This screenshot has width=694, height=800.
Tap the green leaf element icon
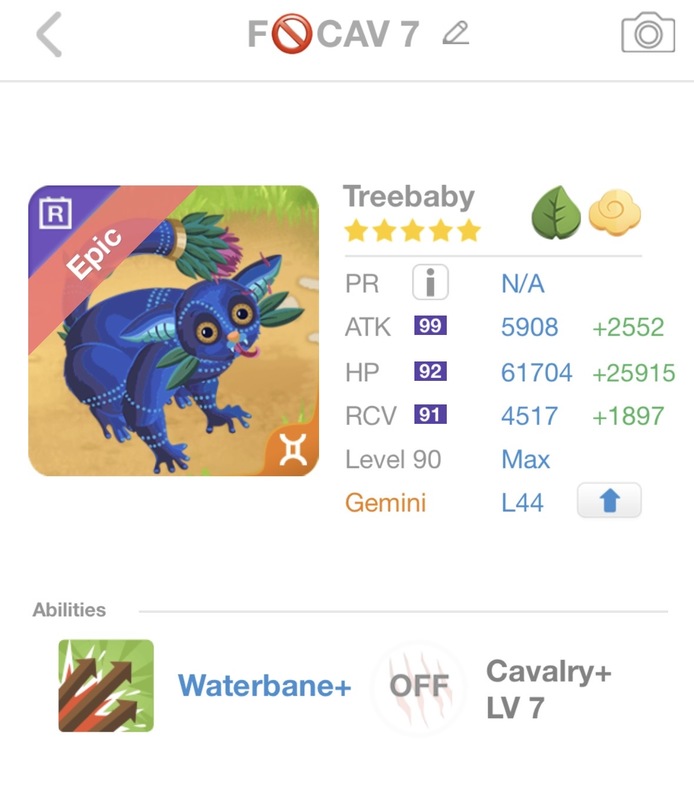tap(555, 213)
